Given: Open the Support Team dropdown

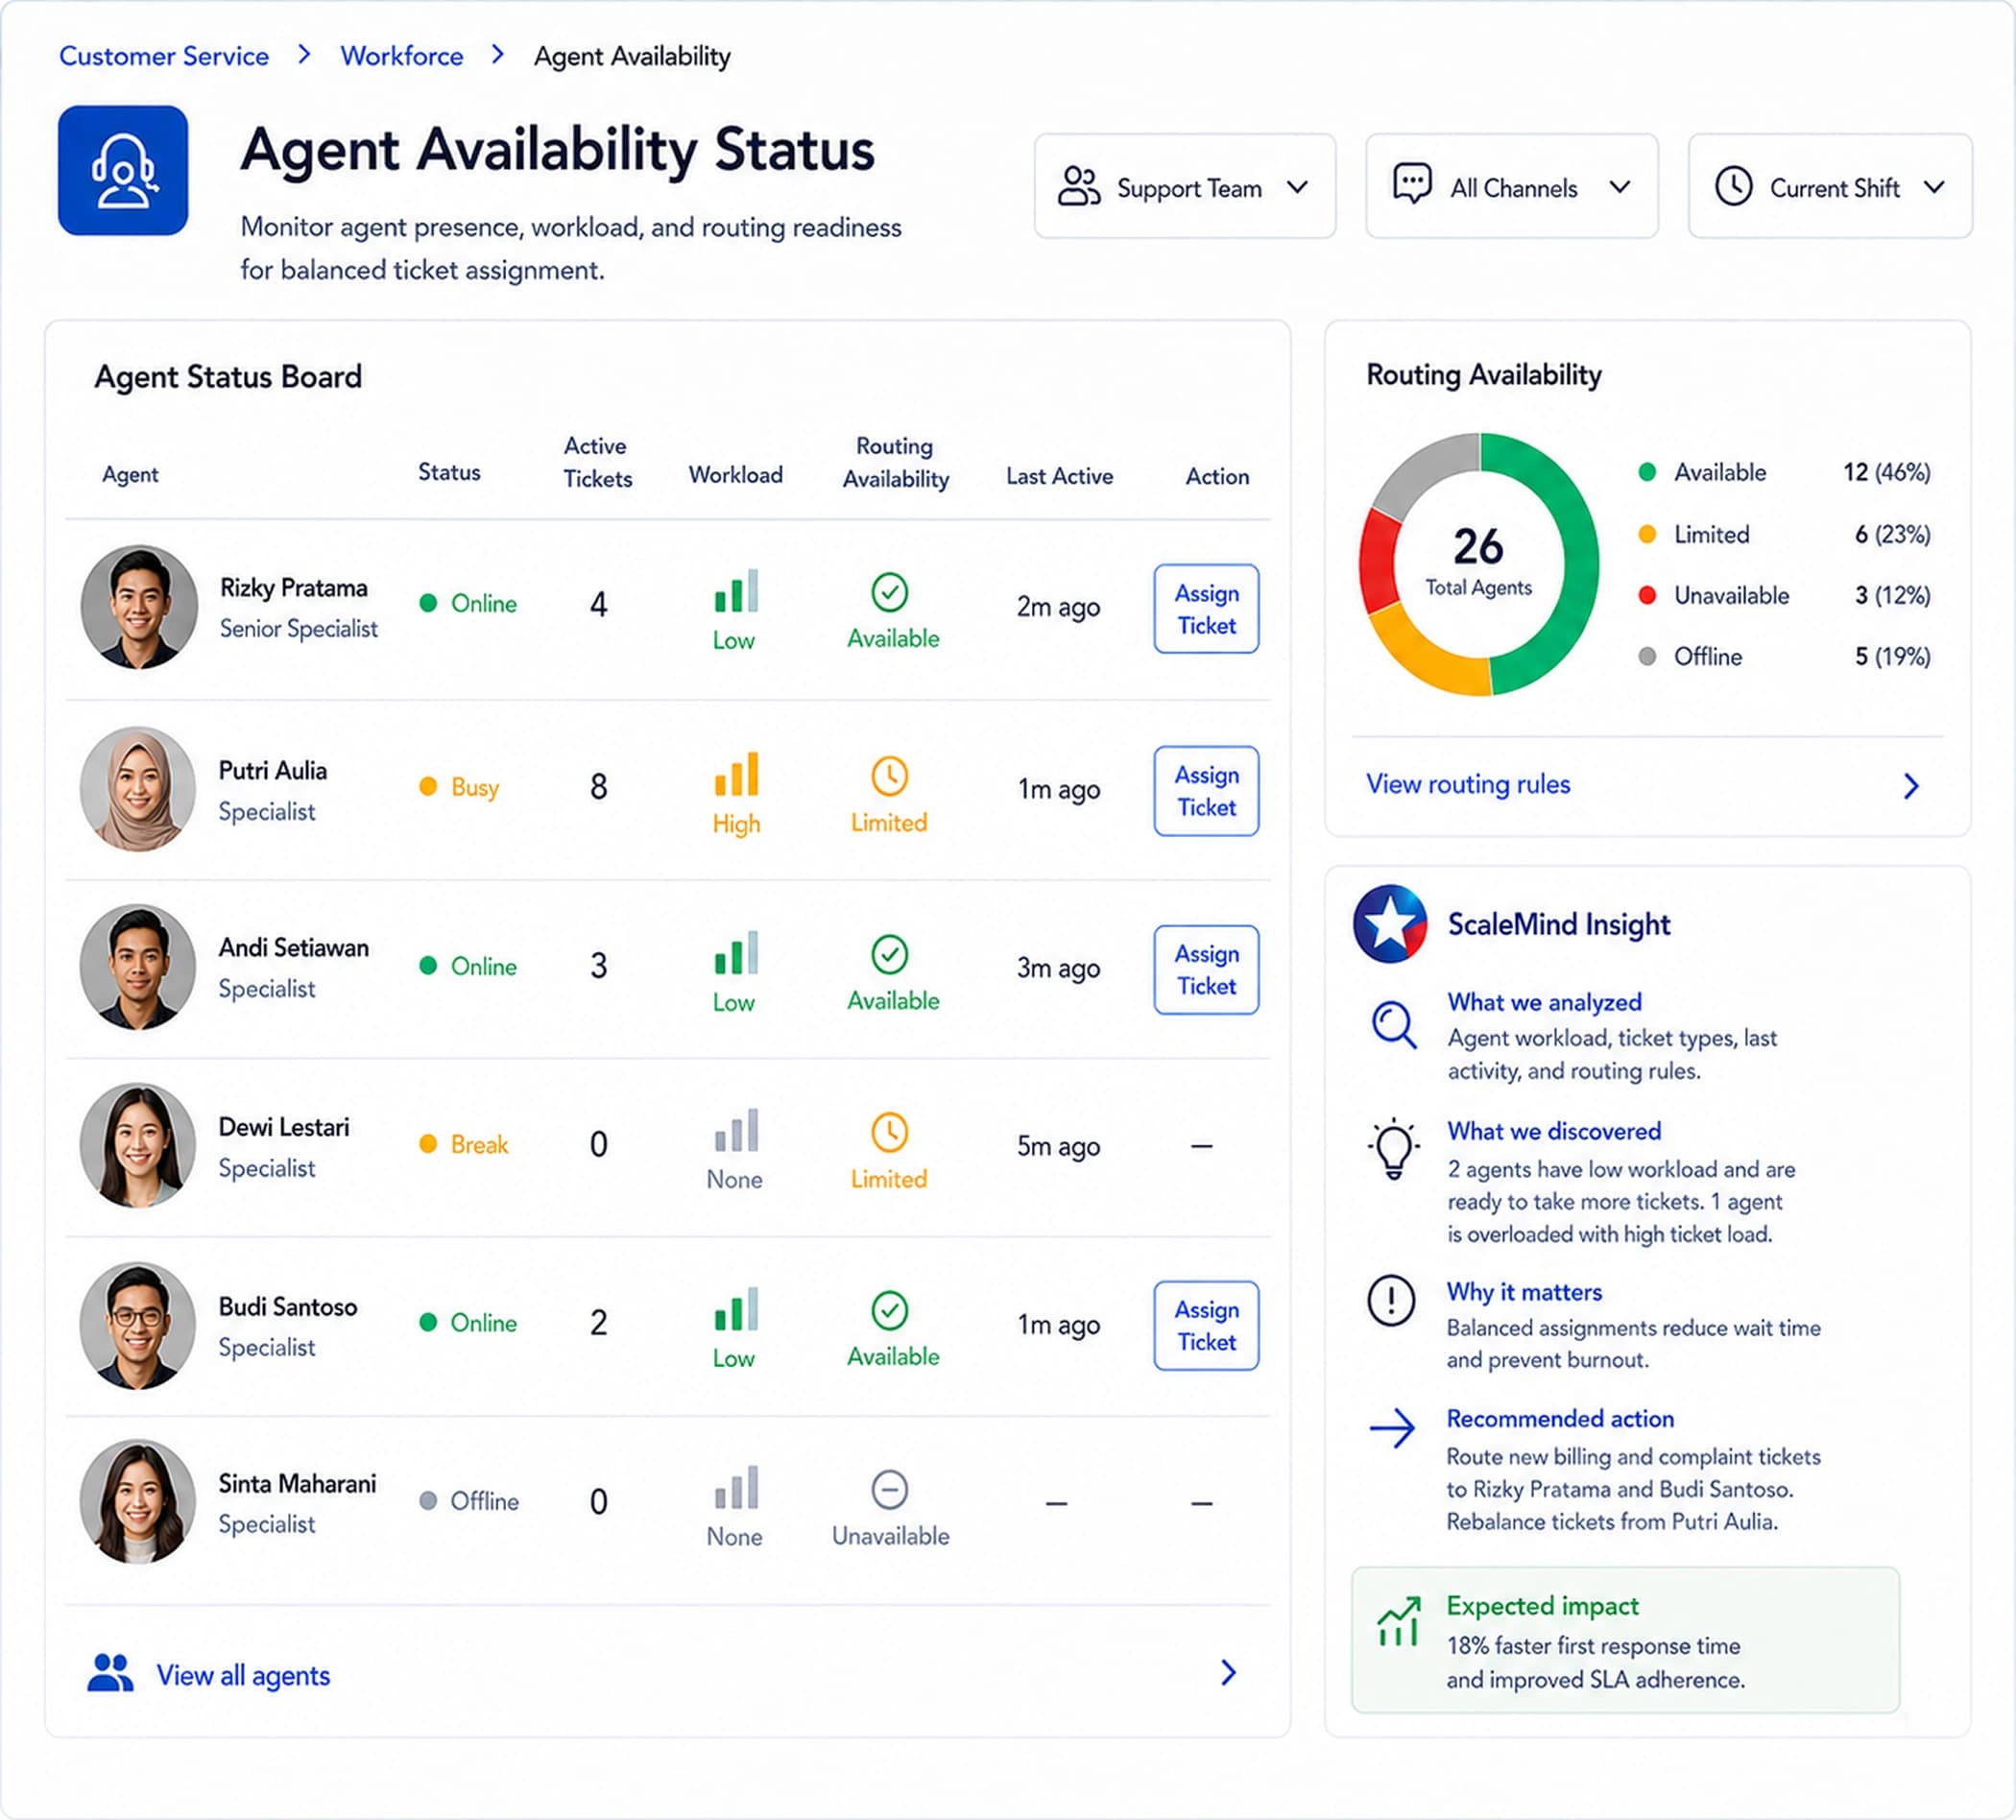Looking at the screenshot, I should tap(1185, 187).
